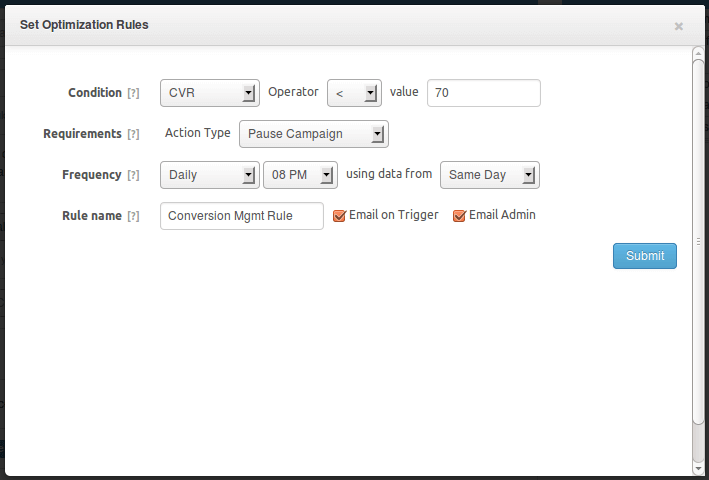Viewport: 709px width, 480px height.
Task: Uncheck the Email on Trigger checkbox
Action: click(339, 215)
